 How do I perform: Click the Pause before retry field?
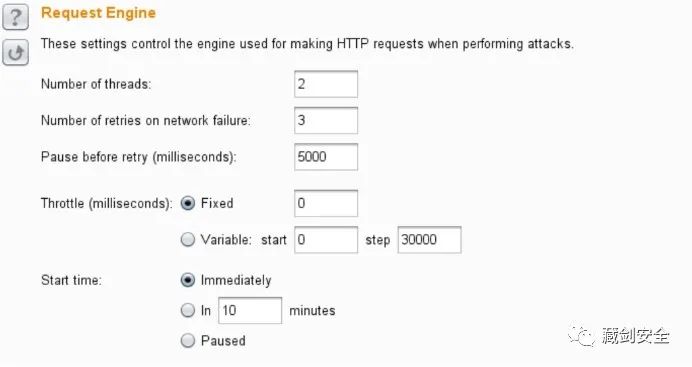coord(326,157)
